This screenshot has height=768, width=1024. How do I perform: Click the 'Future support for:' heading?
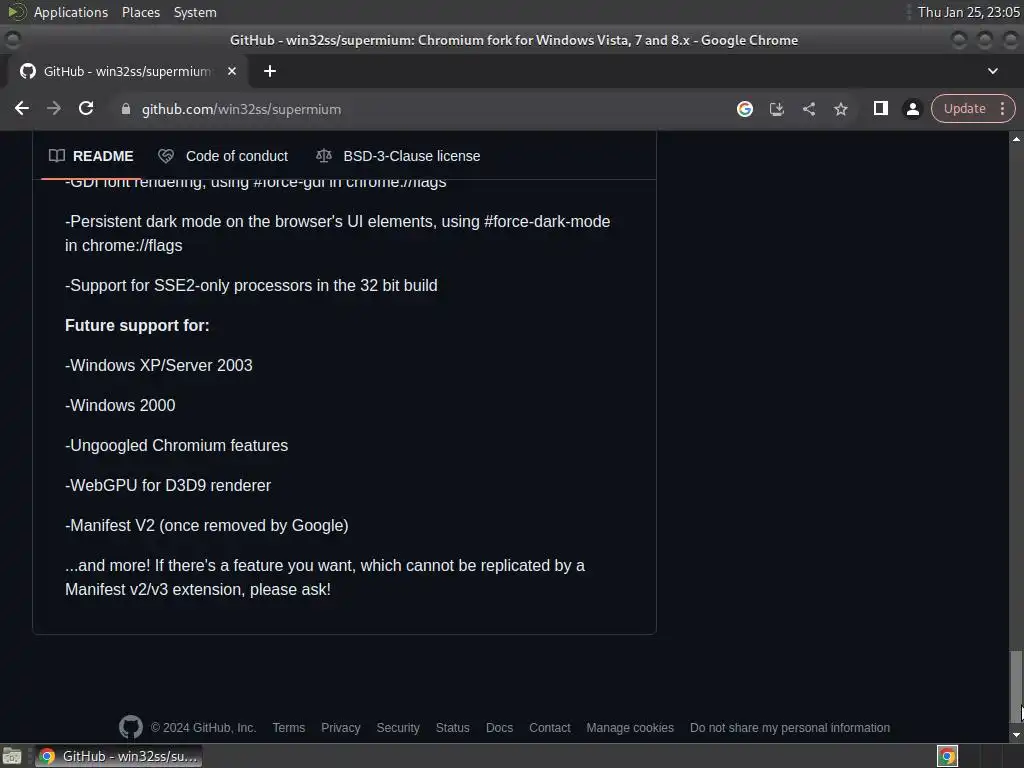[137, 325]
